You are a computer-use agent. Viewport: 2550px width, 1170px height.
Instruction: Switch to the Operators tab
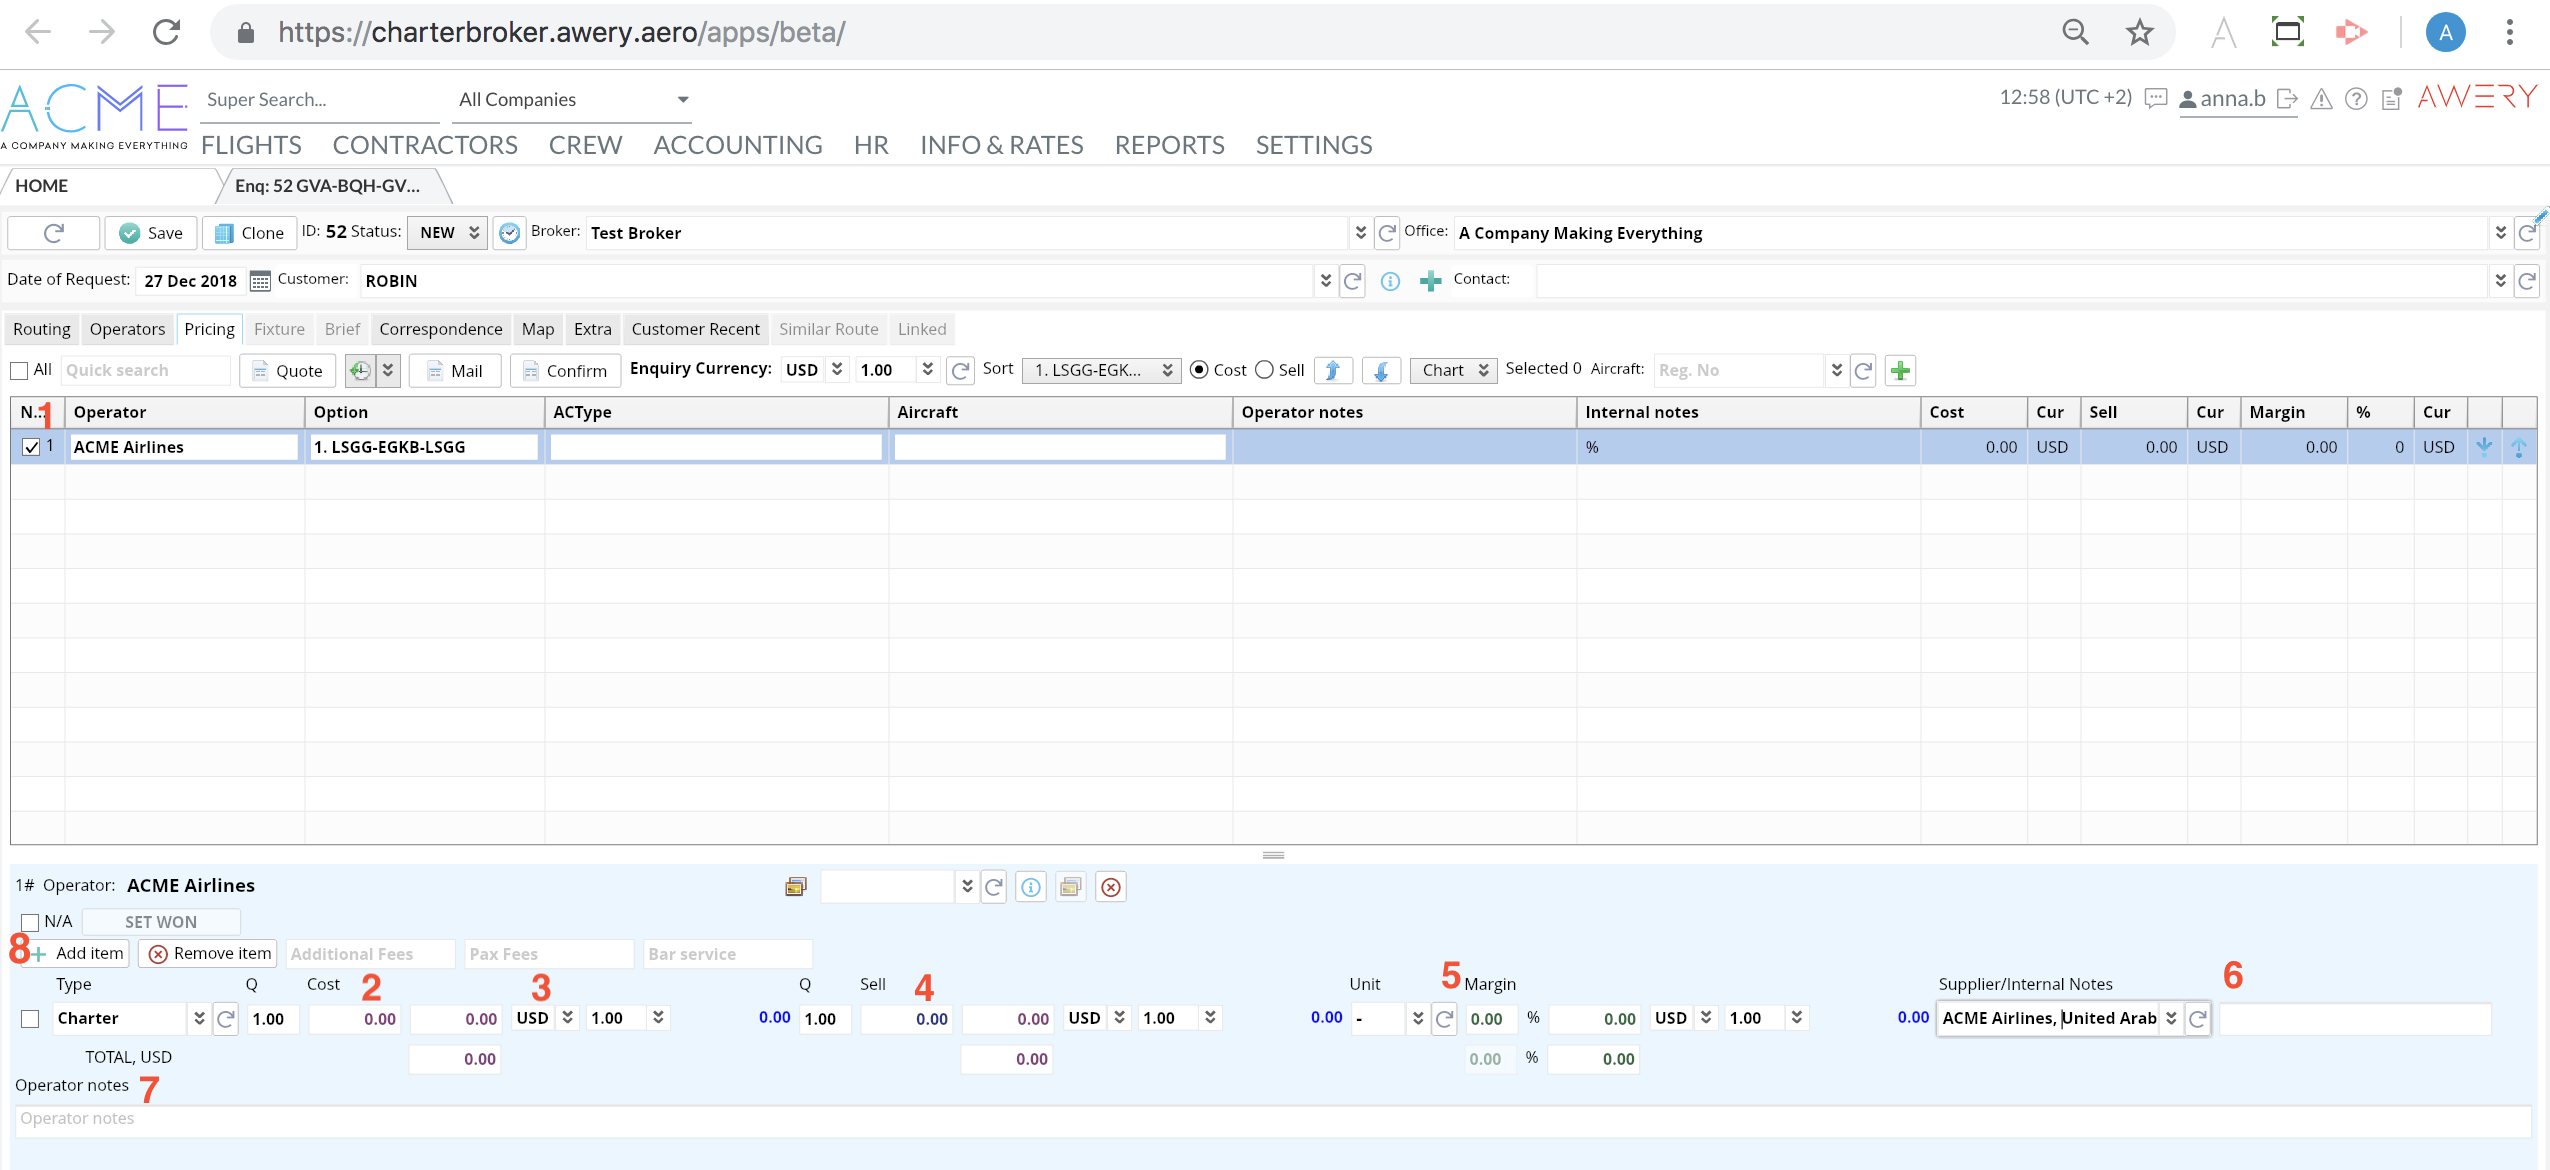coord(127,329)
